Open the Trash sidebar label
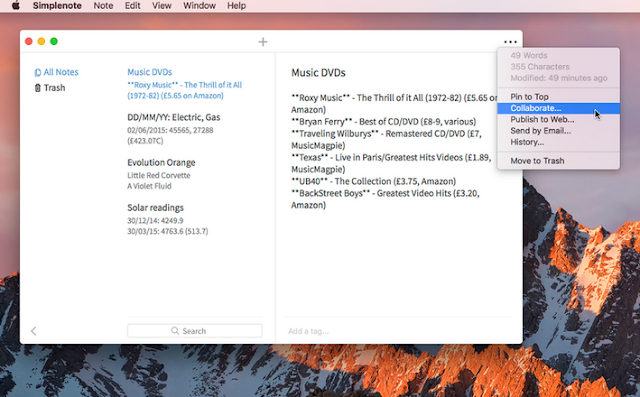This screenshot has height=397, width=640. point(54,88)
